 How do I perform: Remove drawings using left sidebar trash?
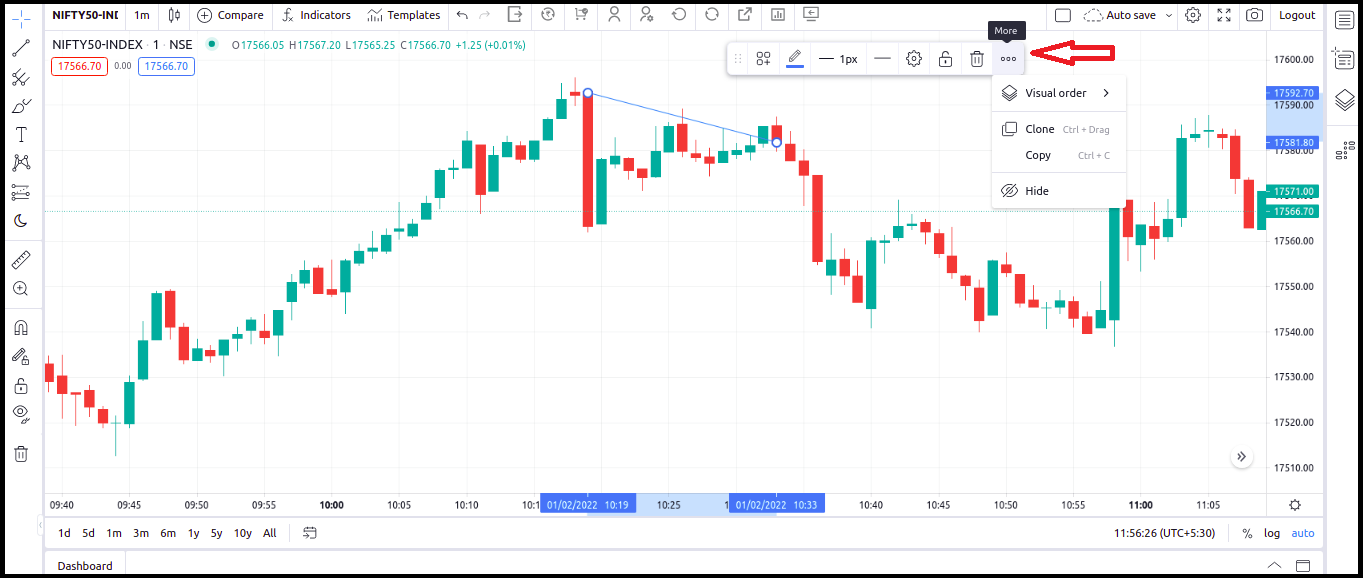pyautogui.click(x=20, y=453)
